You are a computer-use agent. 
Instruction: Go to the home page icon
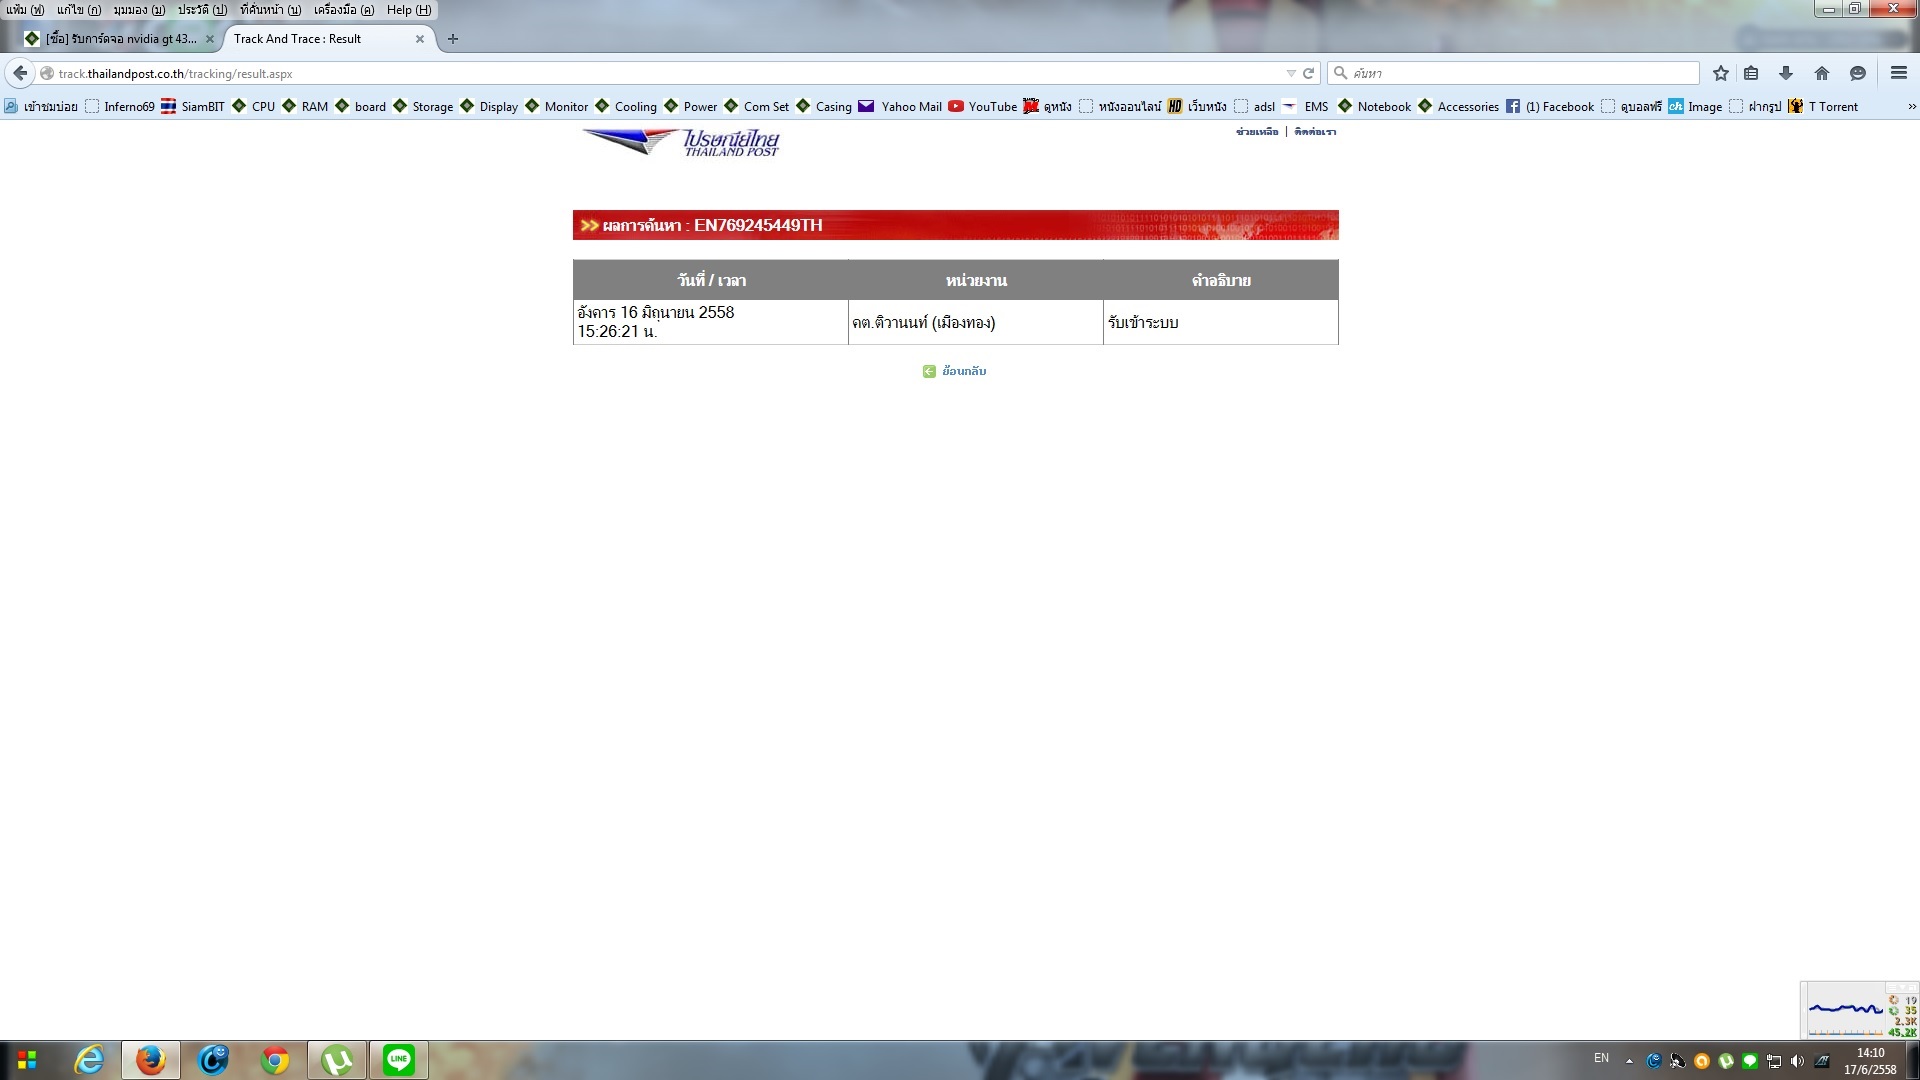pyautogui.click(x=1822, y=73)
